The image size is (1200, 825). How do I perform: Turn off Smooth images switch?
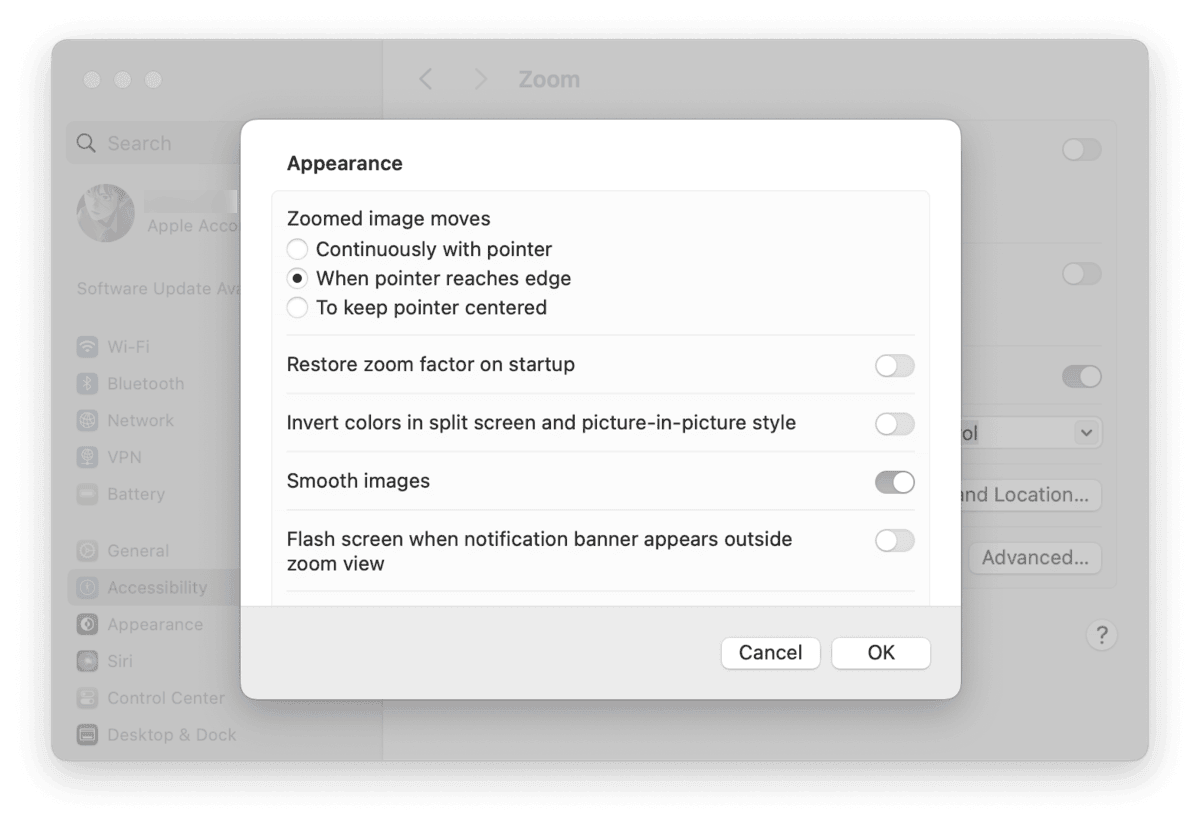pos(894,482)
